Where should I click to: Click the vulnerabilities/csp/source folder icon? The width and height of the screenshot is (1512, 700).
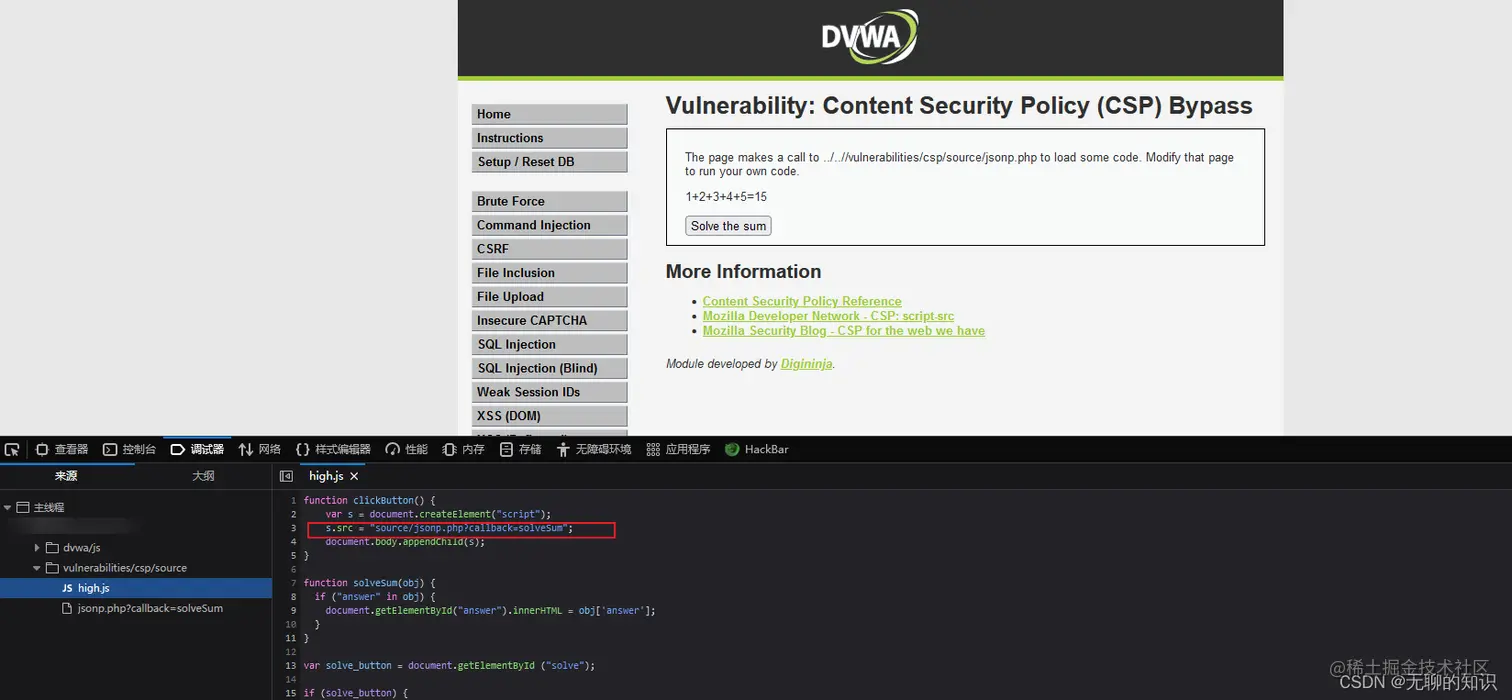click(53, 568)
